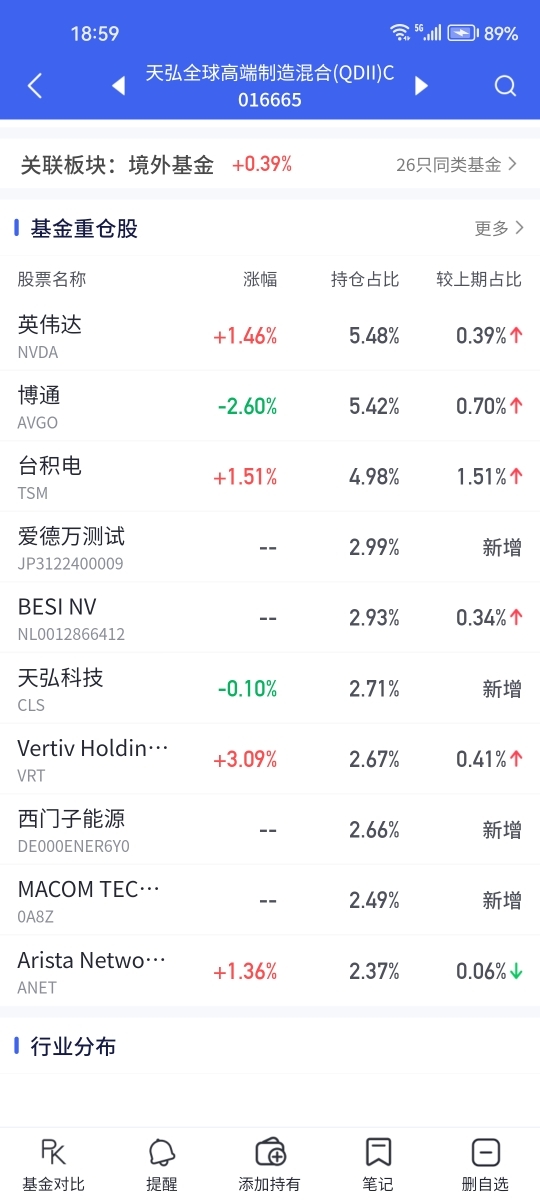Image resolution: width=540 pixels, height=1200 pixels.
Task: Select Vertiv Holdings VRT row
Action: pos(270,760)
